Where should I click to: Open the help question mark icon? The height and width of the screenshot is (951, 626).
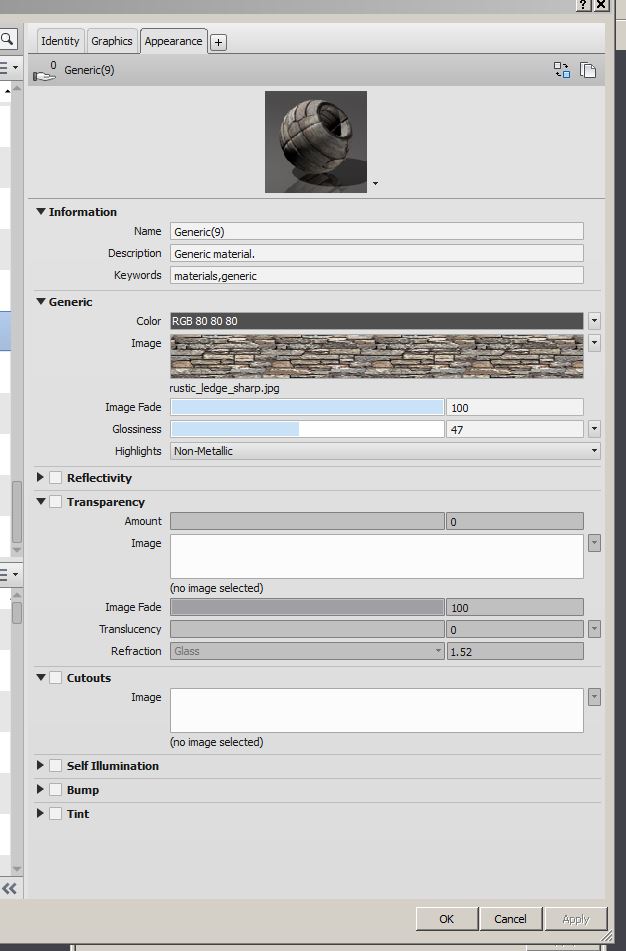click(x=583, y=5)
